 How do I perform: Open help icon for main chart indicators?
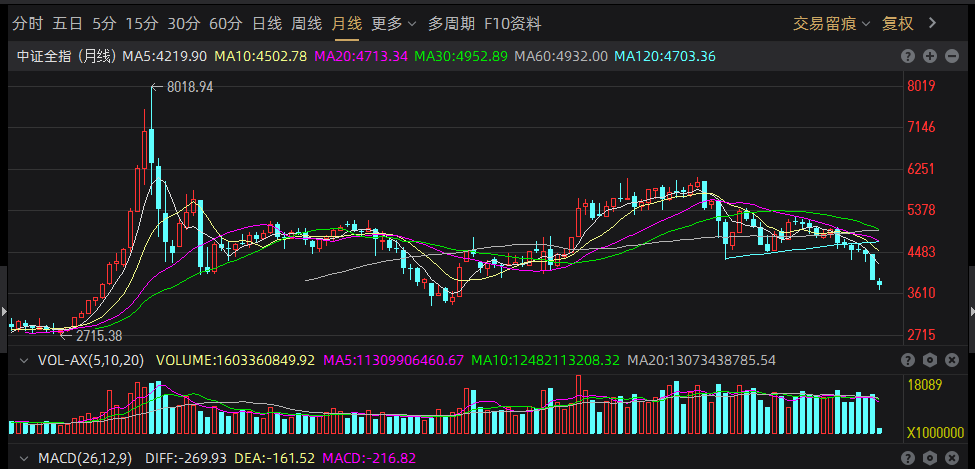click(908, 57)
